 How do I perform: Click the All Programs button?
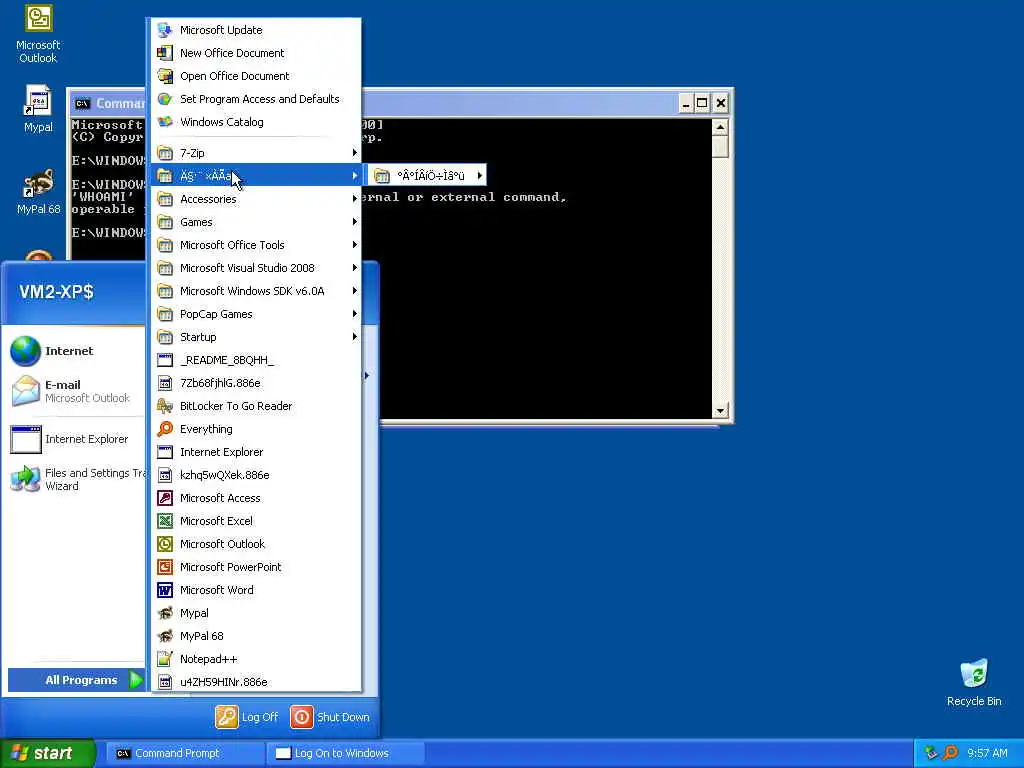click(x=76, y=680)
